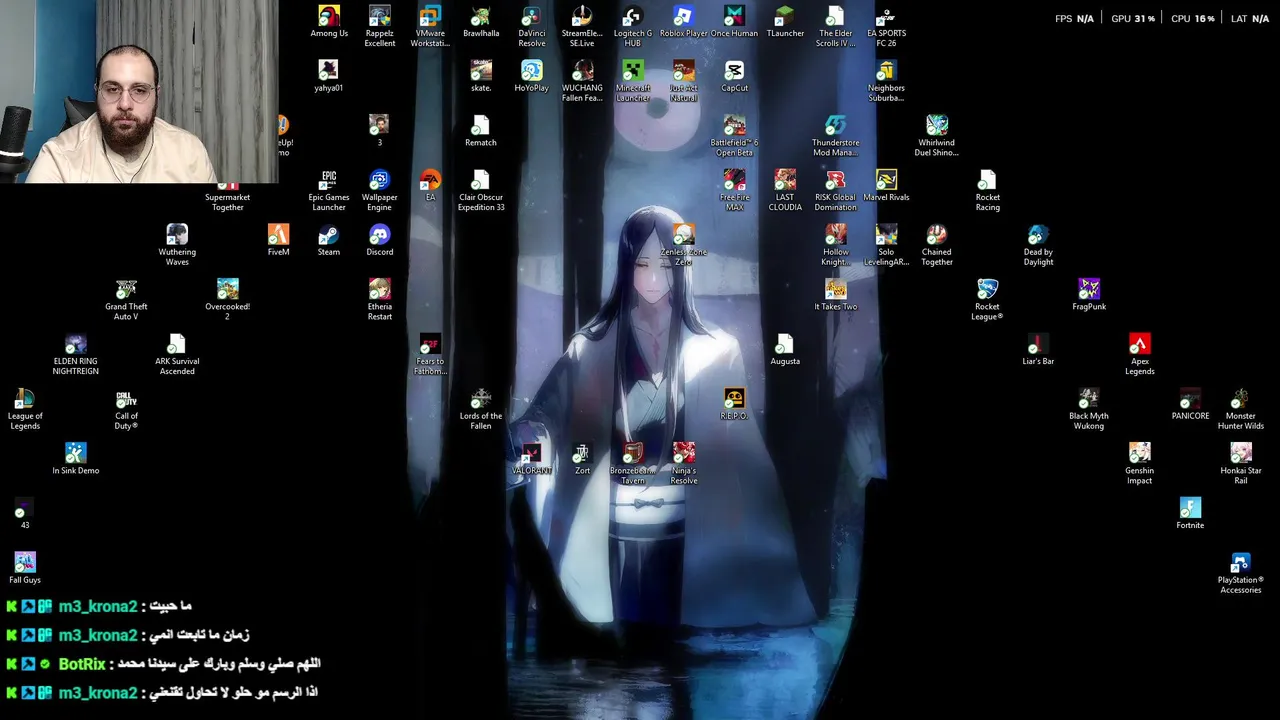Open the Black Myth Wukong shortcut

(x=1089, y=410)
